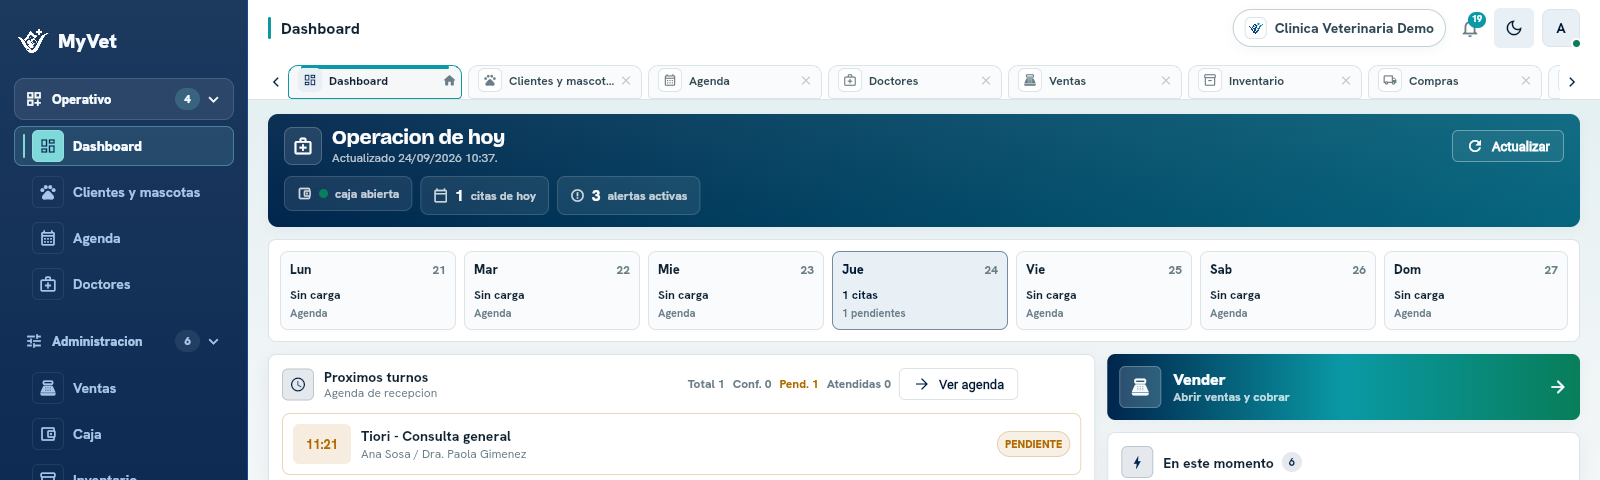
Task: Close the Compras tab
Action: tap(1526, 81)
